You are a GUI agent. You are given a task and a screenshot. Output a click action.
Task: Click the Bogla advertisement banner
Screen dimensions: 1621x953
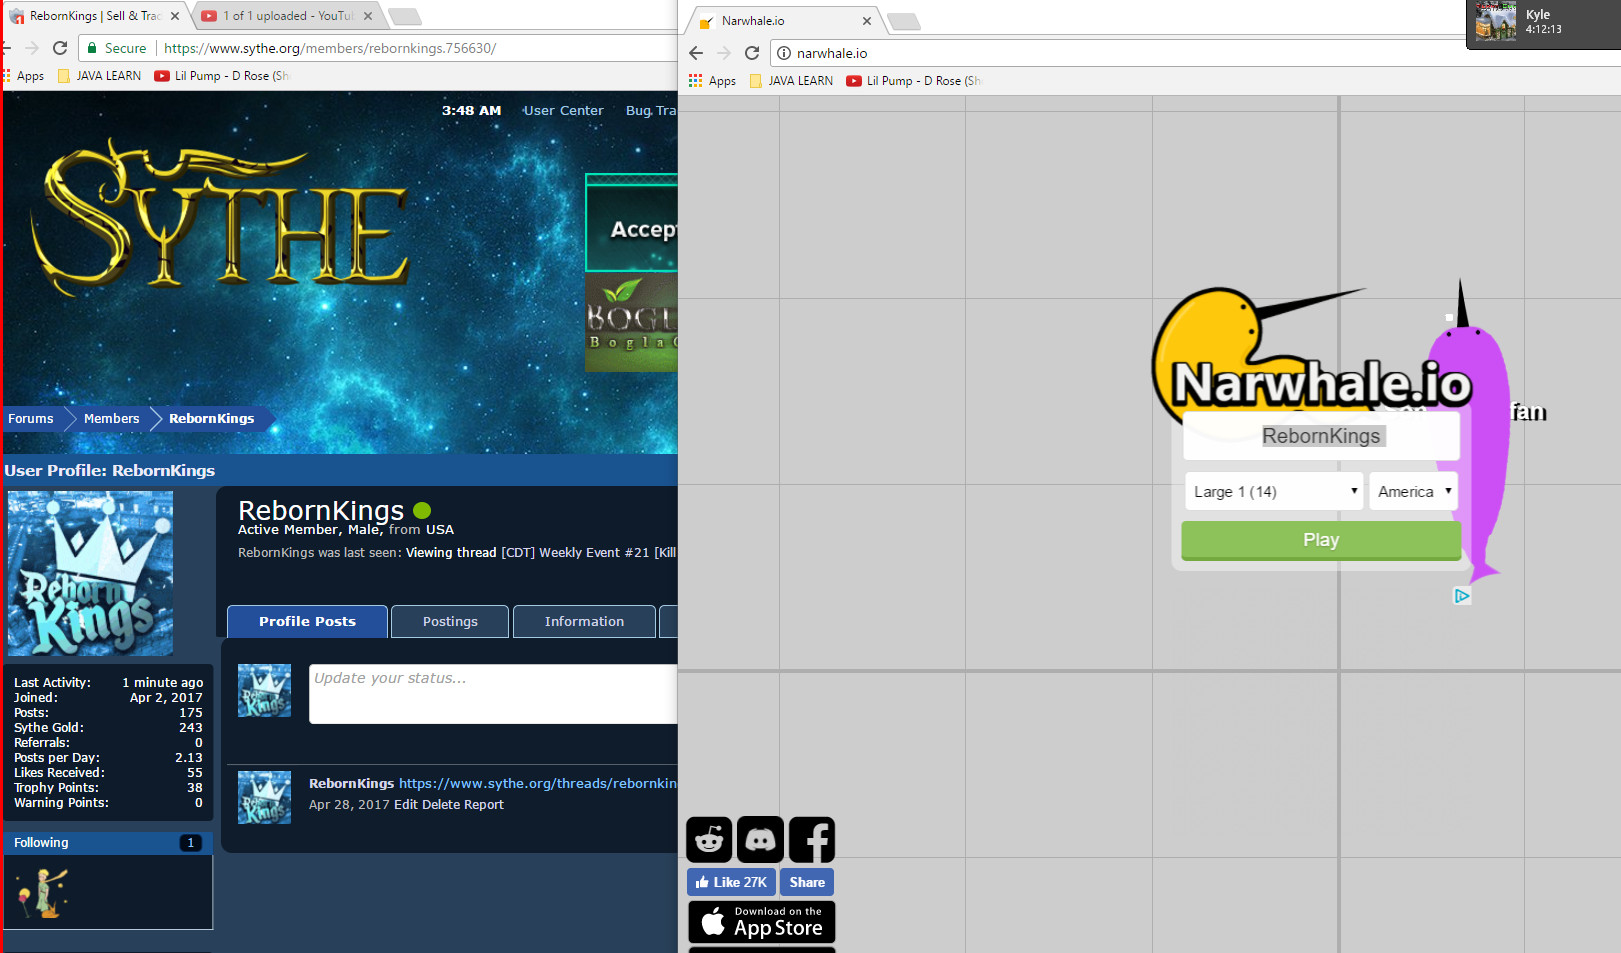pyautogui.click(x=632, y=323)
